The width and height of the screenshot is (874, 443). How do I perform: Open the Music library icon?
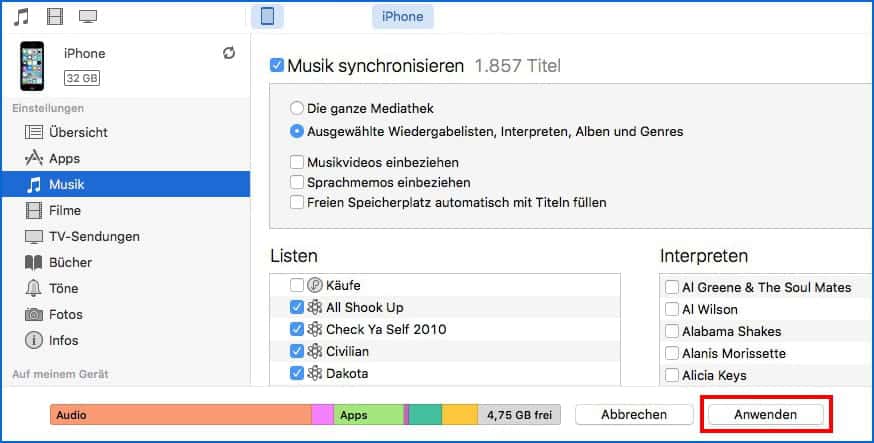(22, 16)
